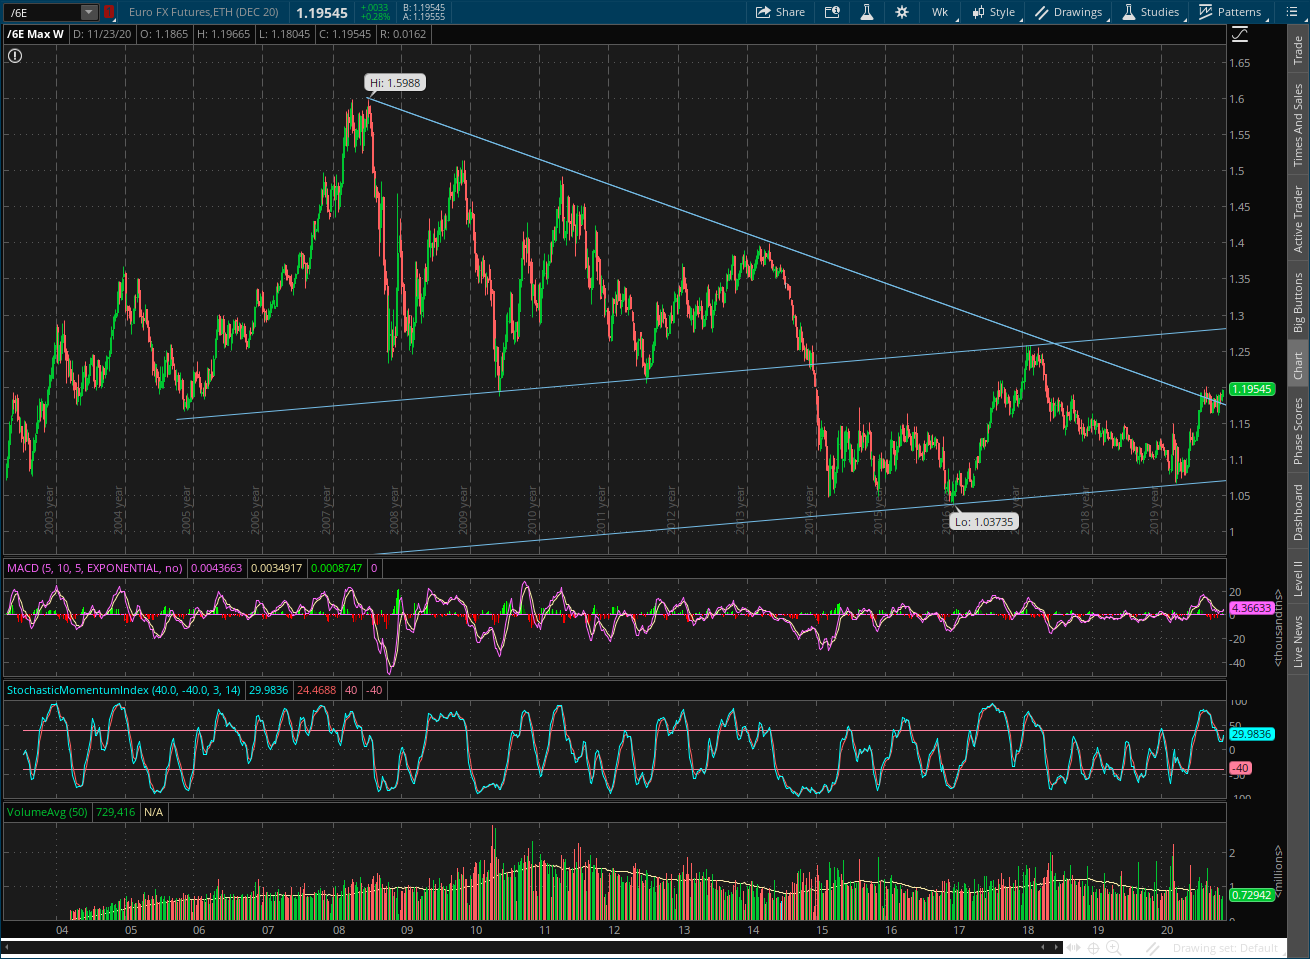This screenshot has height=959, width=1310.
Task: Click the +.0033 net change value
Action: [x=375, y=8]
